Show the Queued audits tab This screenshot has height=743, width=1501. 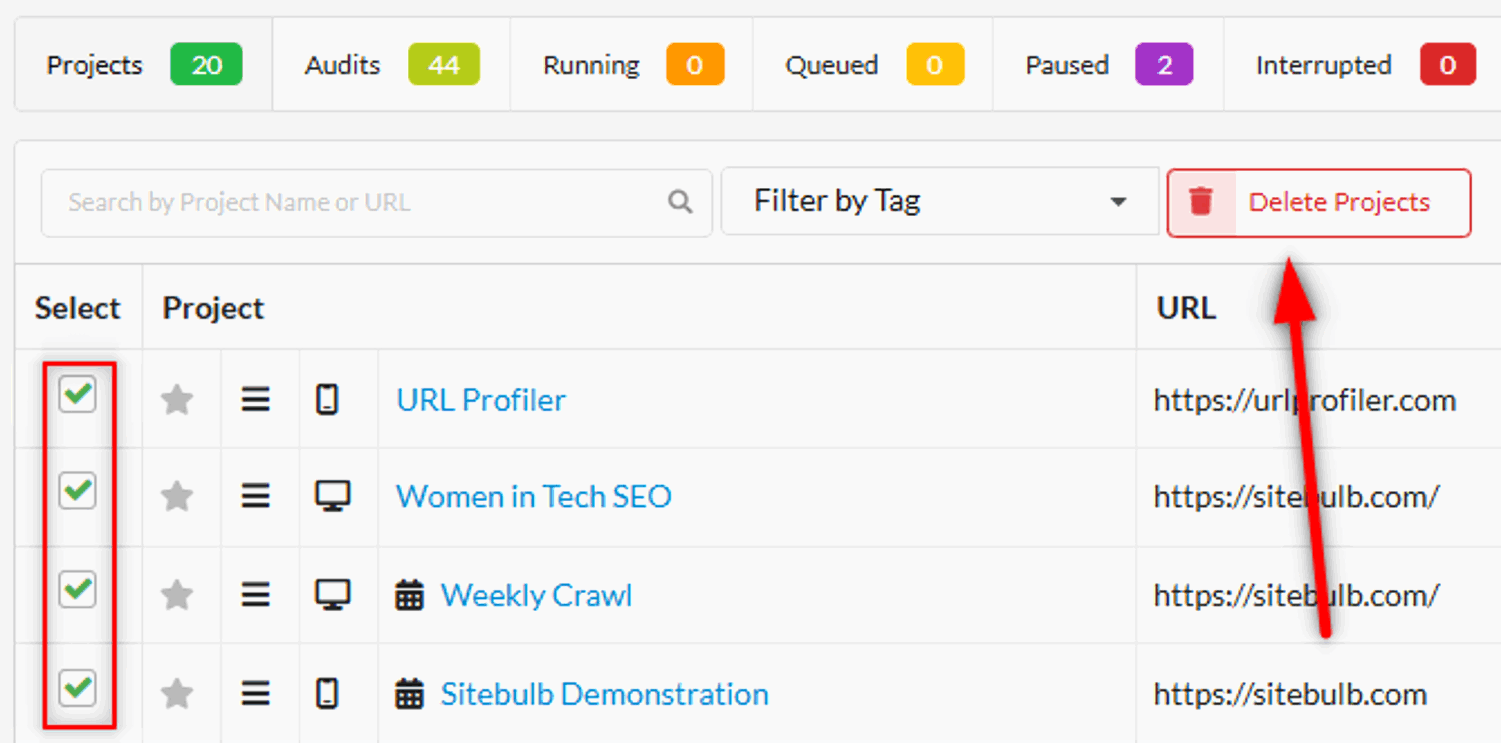point(873,65)
